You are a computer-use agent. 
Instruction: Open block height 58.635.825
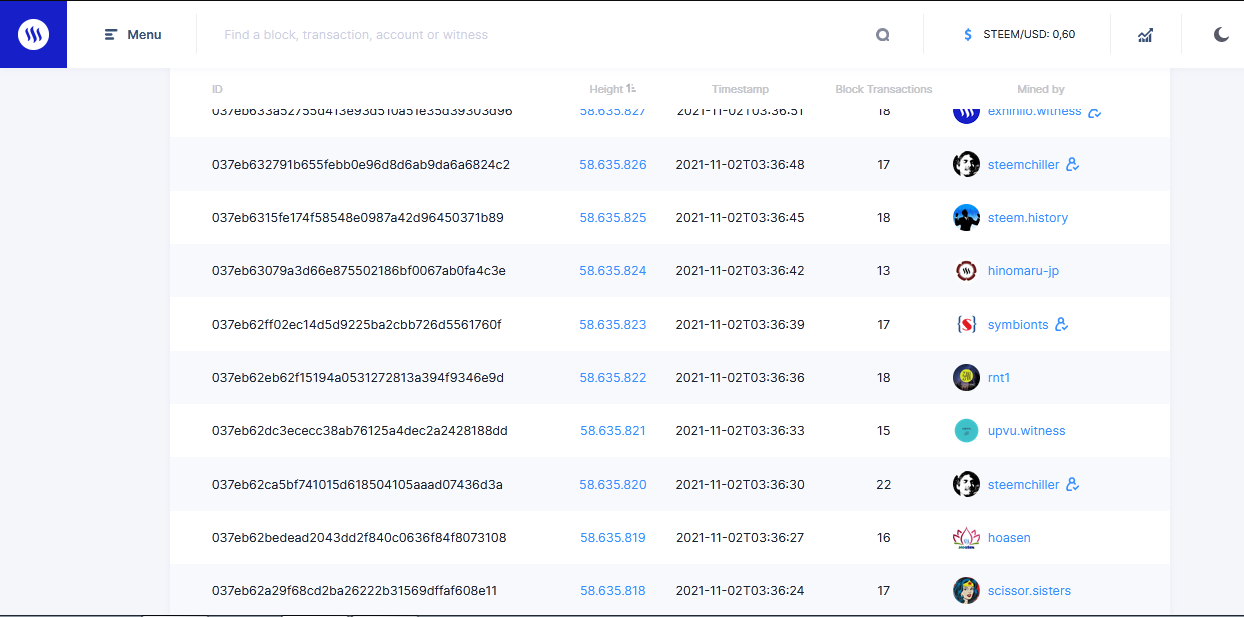[x=613, y=218]
